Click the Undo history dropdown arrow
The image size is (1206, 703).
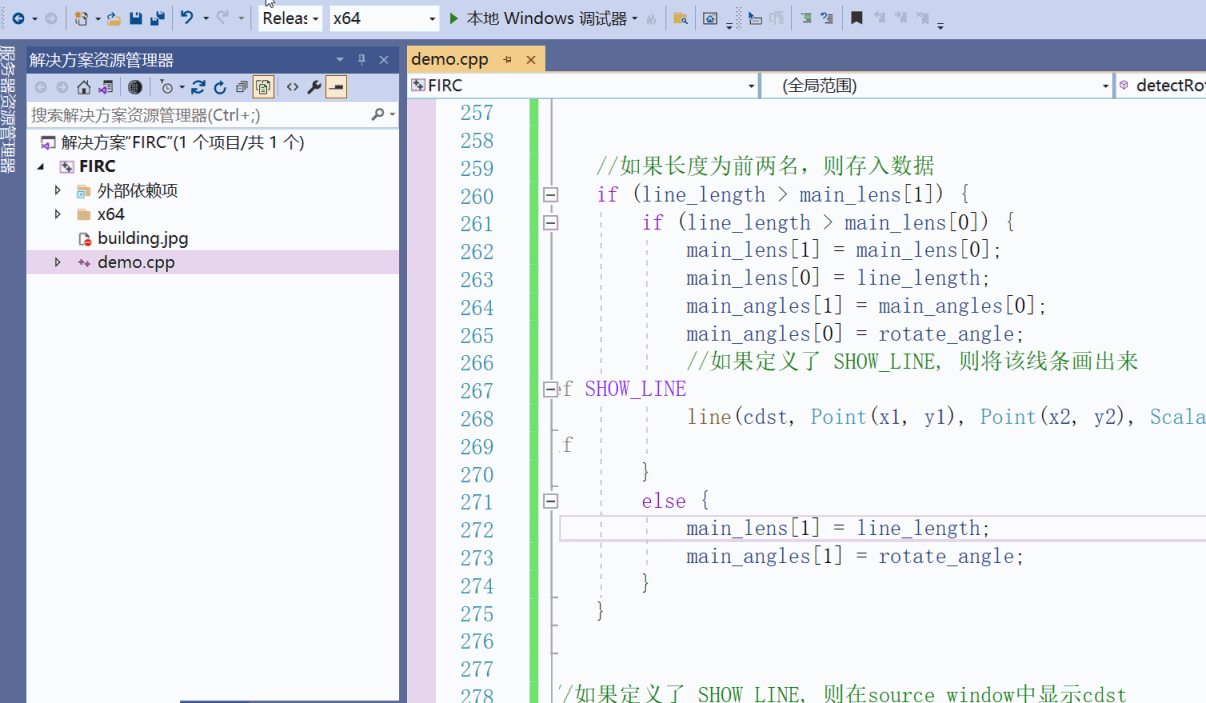point(206,18)
